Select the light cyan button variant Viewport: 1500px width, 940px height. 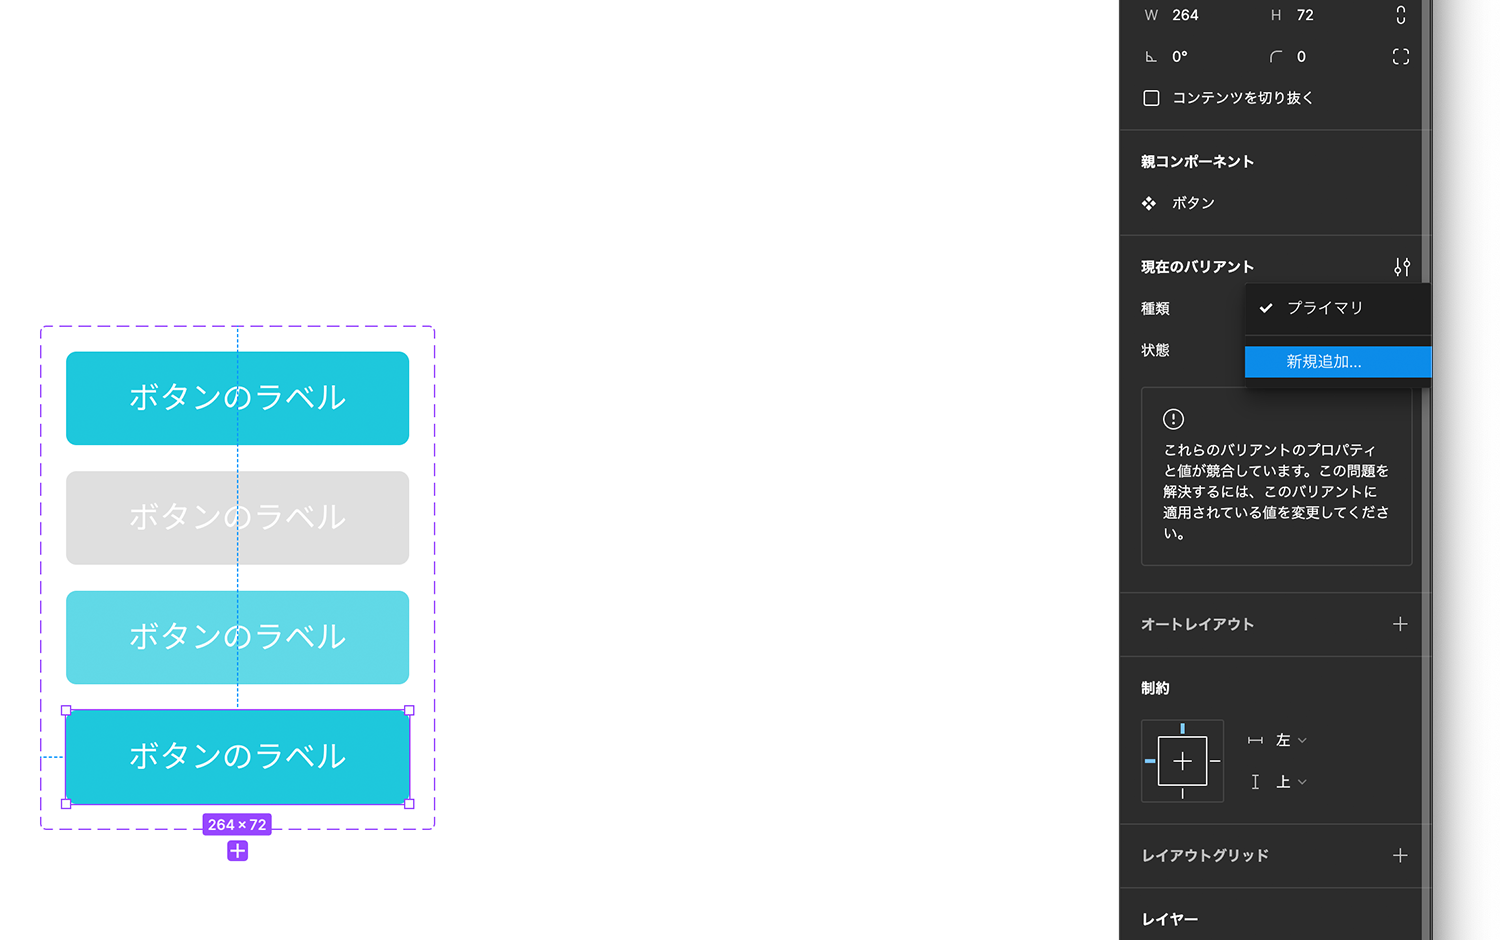pos(237,637)
